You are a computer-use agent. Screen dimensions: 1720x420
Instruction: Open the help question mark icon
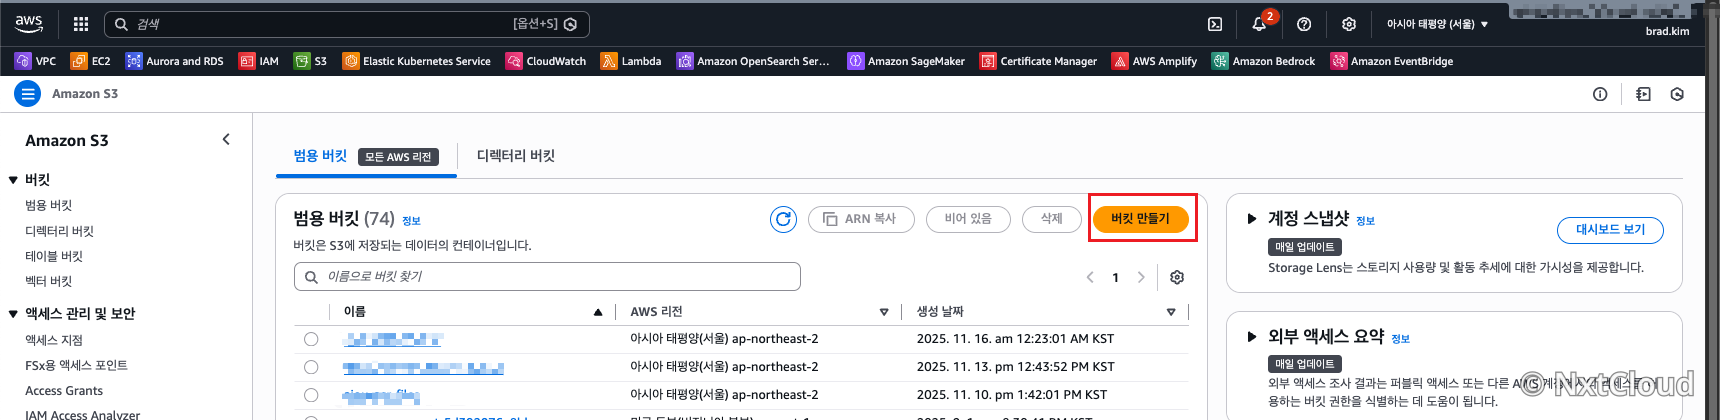click(1304, 24)
